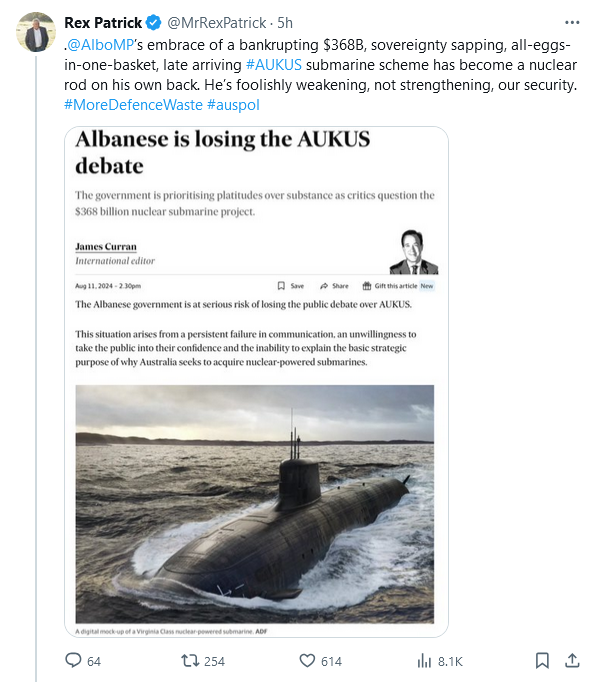Open the #MoreDefenceWaste hashtag

tap(133, 105)
